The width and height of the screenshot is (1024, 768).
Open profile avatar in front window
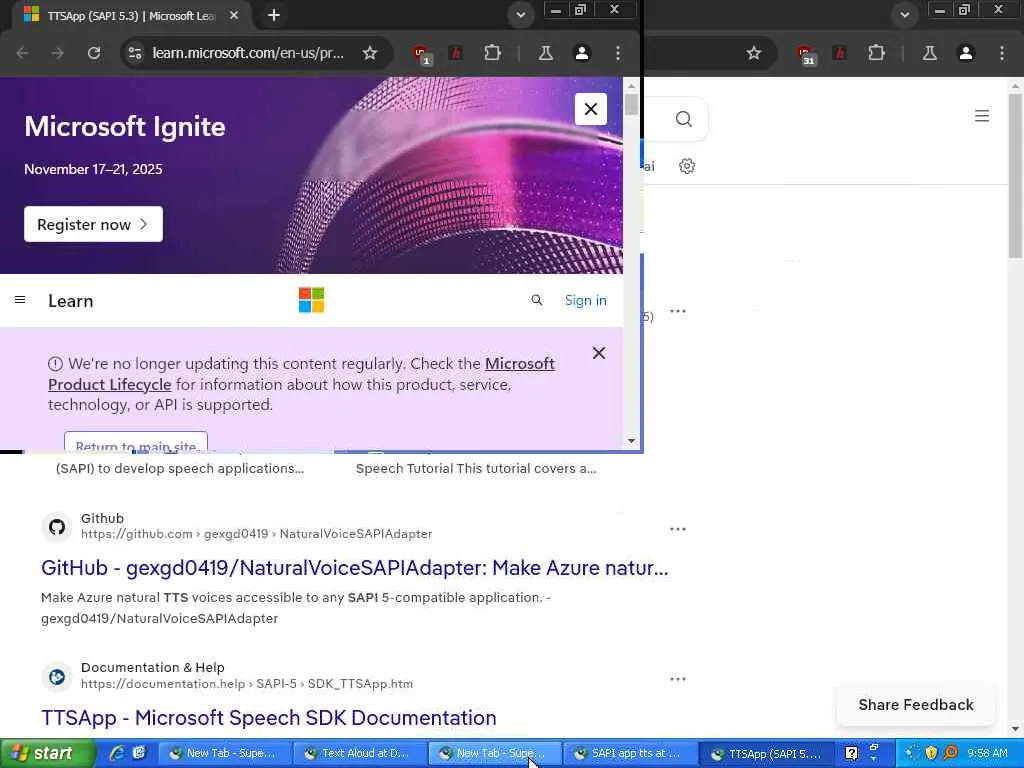(x=582, y=53)
